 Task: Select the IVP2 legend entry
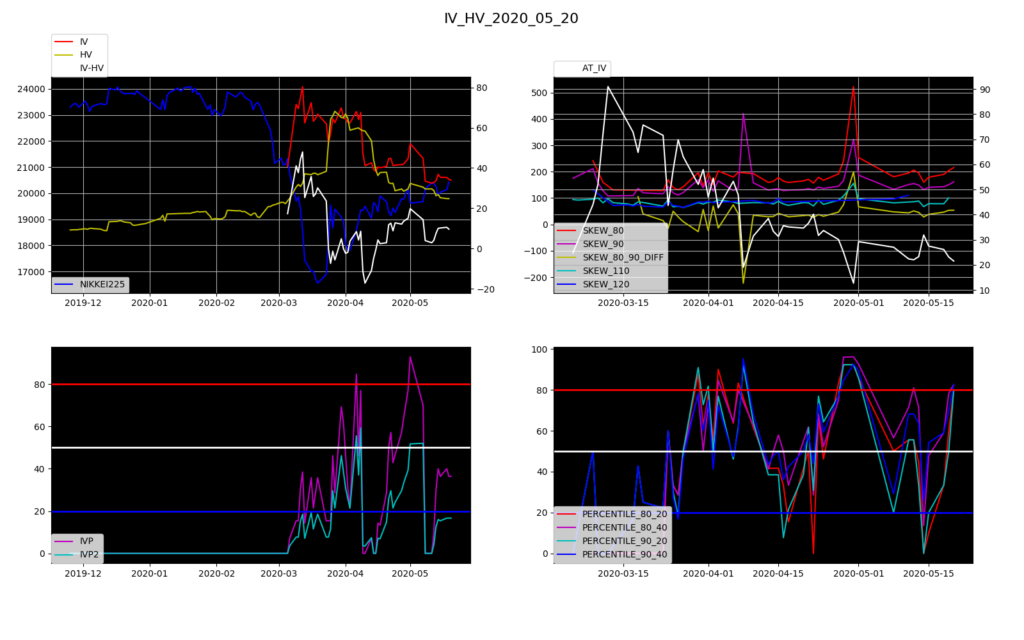point(90,553)
